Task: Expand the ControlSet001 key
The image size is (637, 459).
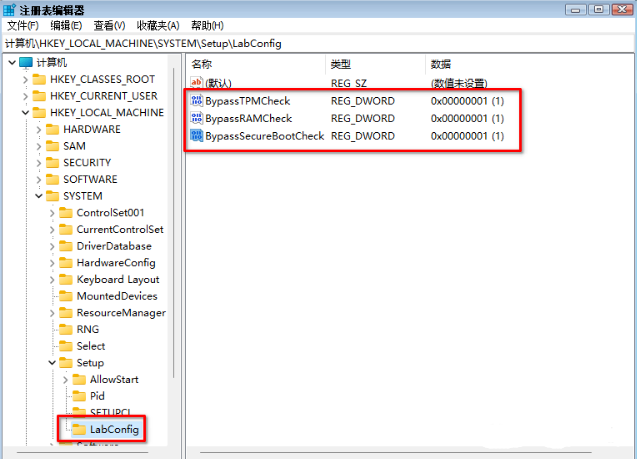Action: coord(52,213)
